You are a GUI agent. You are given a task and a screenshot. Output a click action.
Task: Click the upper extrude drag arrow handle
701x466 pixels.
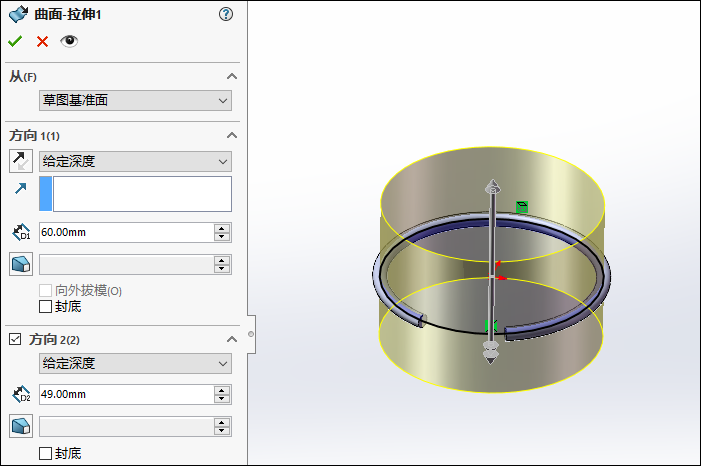coord(493,186)
